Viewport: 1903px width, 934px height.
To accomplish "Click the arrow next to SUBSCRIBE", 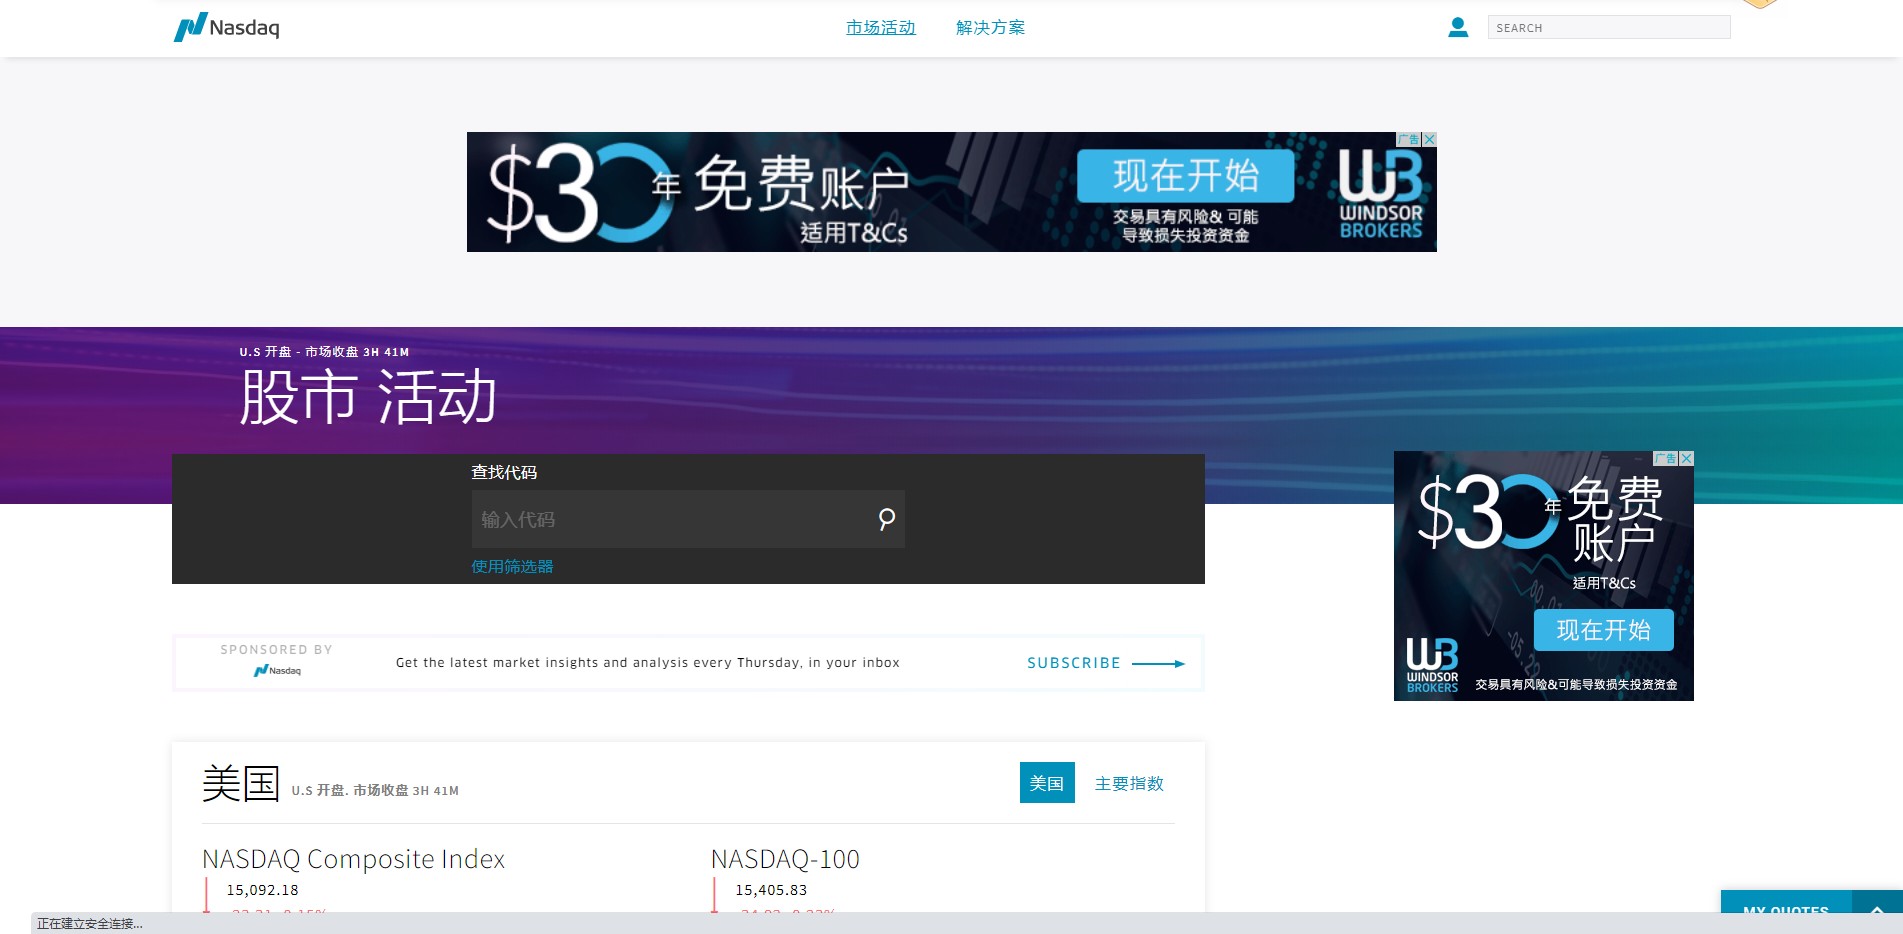I will point(1158,663).
